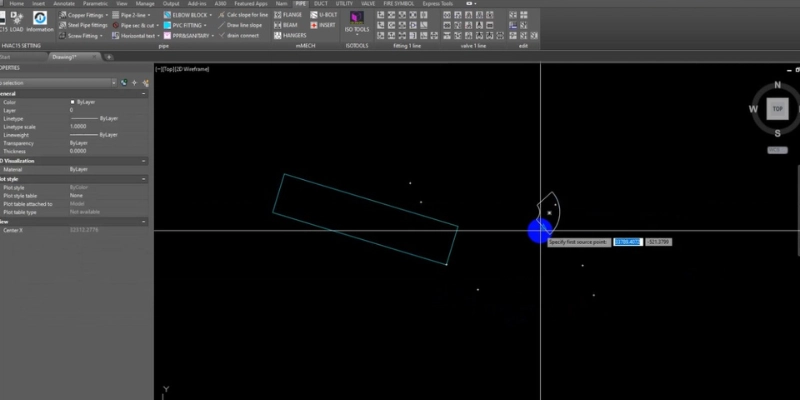Click the Plot style table None value

point(76,195)
